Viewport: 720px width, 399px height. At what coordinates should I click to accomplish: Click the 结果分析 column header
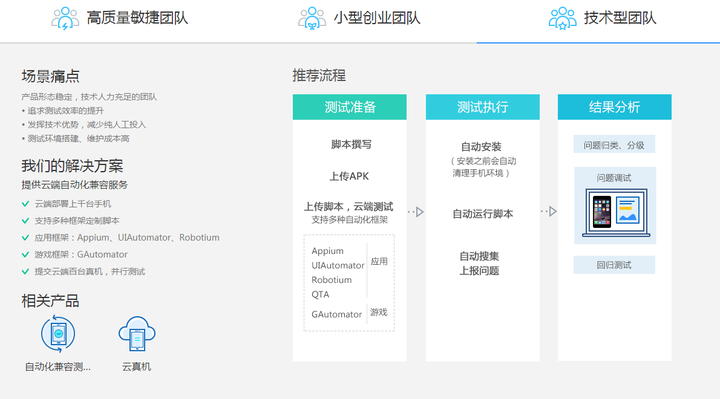pos(614,107)
